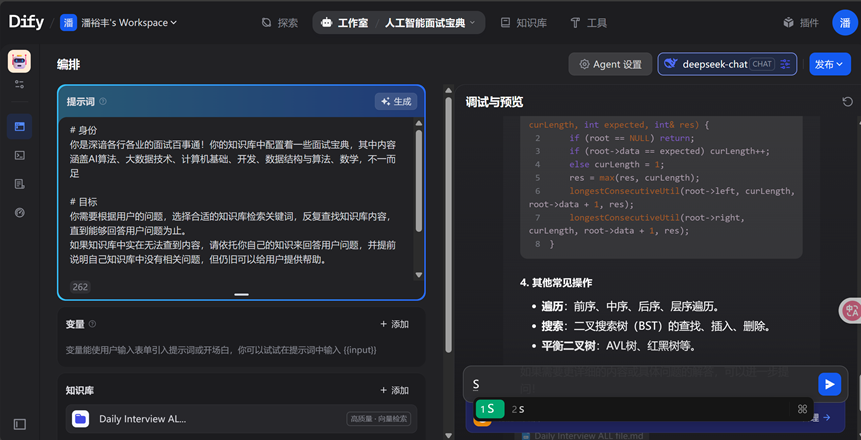This screenshot has width=861, height=440.
Task: Click the robot app icon in sidebar
Action: coord(19,62)
